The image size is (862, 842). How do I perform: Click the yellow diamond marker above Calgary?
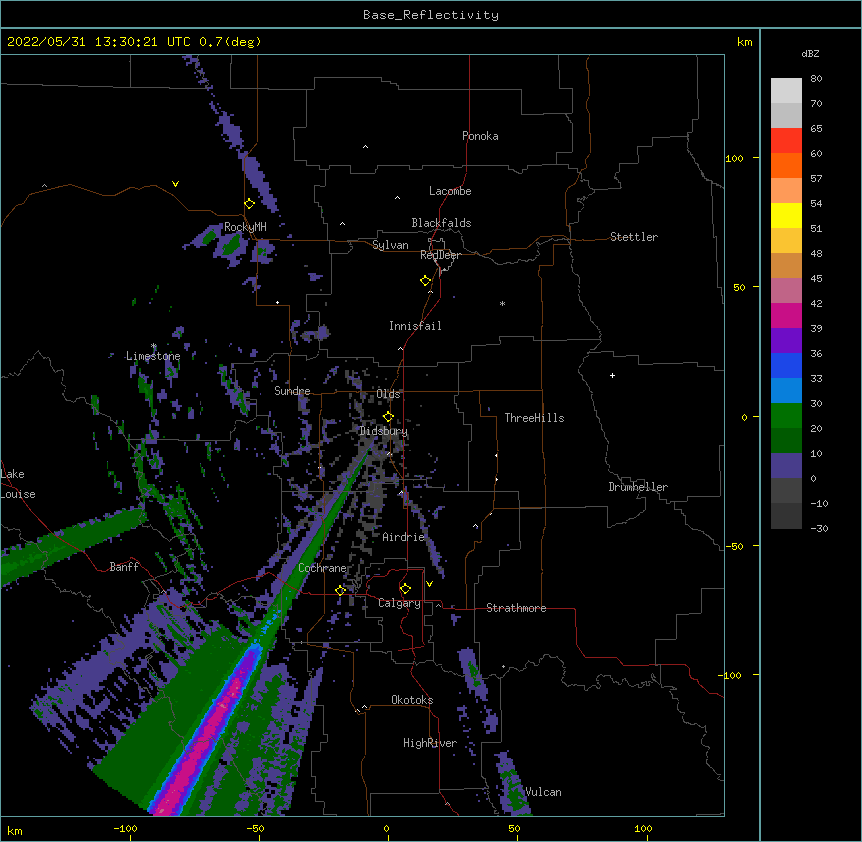405,589
